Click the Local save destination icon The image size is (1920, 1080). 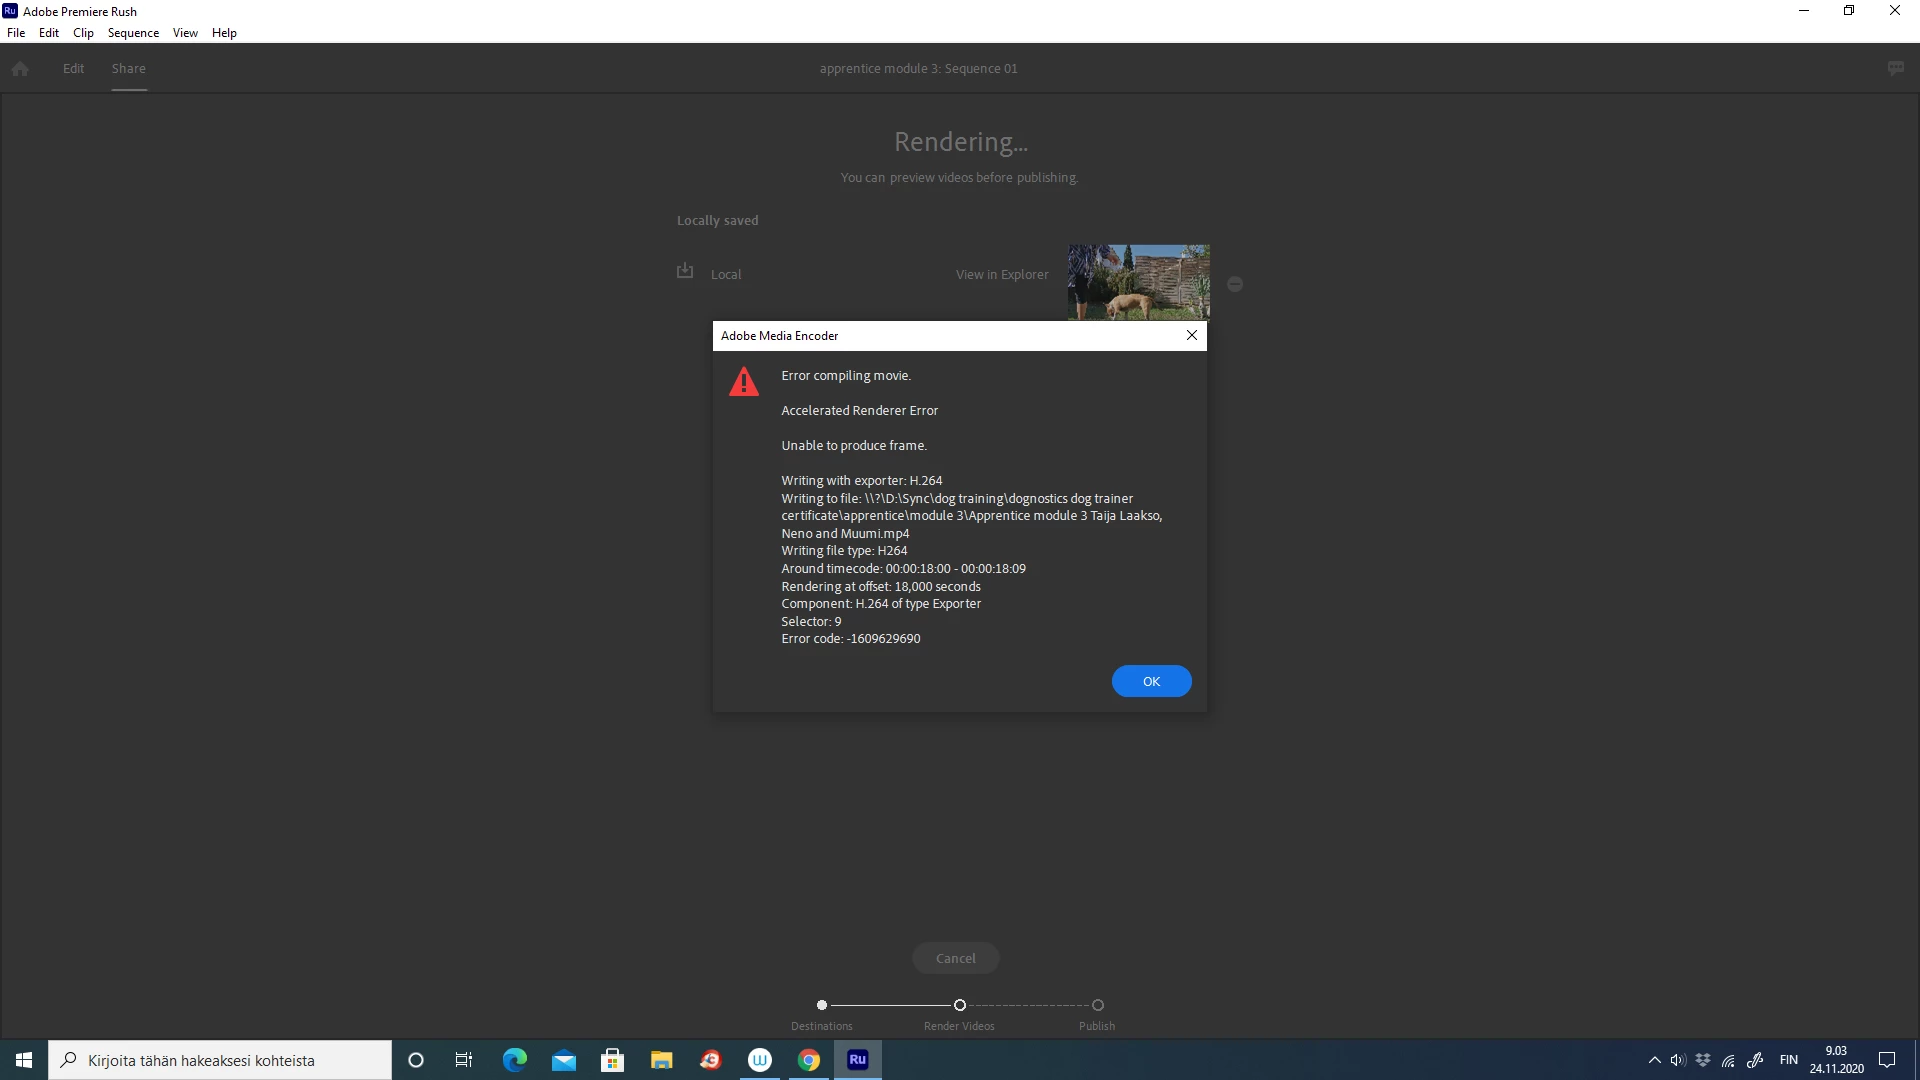pyautogui.click(x=685, y=272)
